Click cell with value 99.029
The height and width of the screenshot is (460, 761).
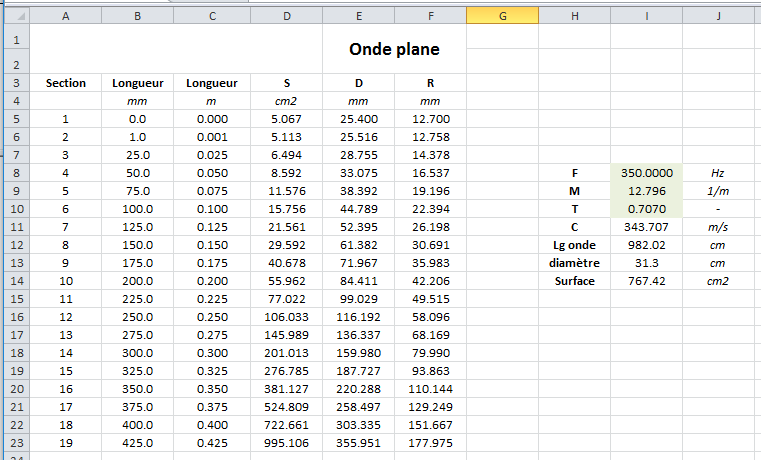pyautogui.click(x=359, y=299)
